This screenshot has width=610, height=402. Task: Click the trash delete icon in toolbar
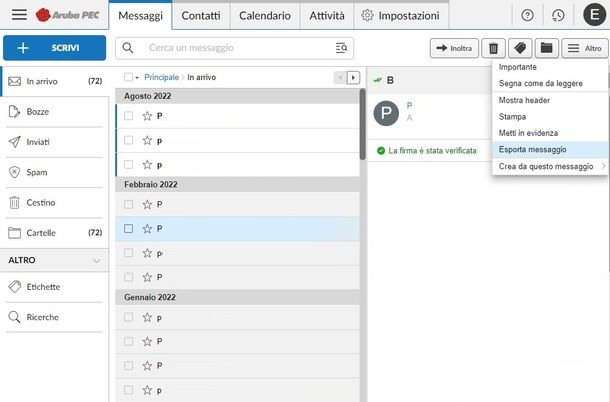(x=493, y=48)
